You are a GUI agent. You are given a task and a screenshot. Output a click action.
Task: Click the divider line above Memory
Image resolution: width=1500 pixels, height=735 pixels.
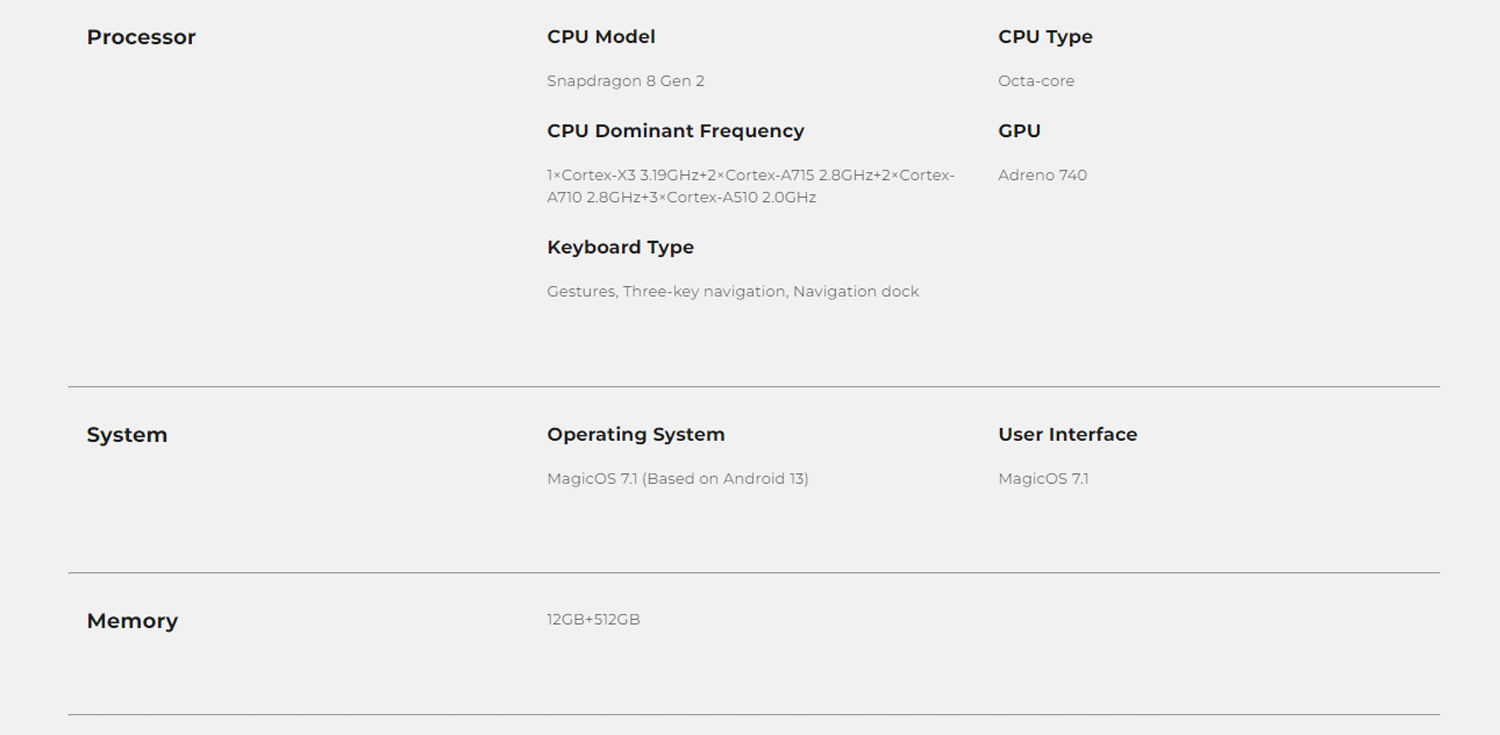pyautogui.click(x=754, y=573)
